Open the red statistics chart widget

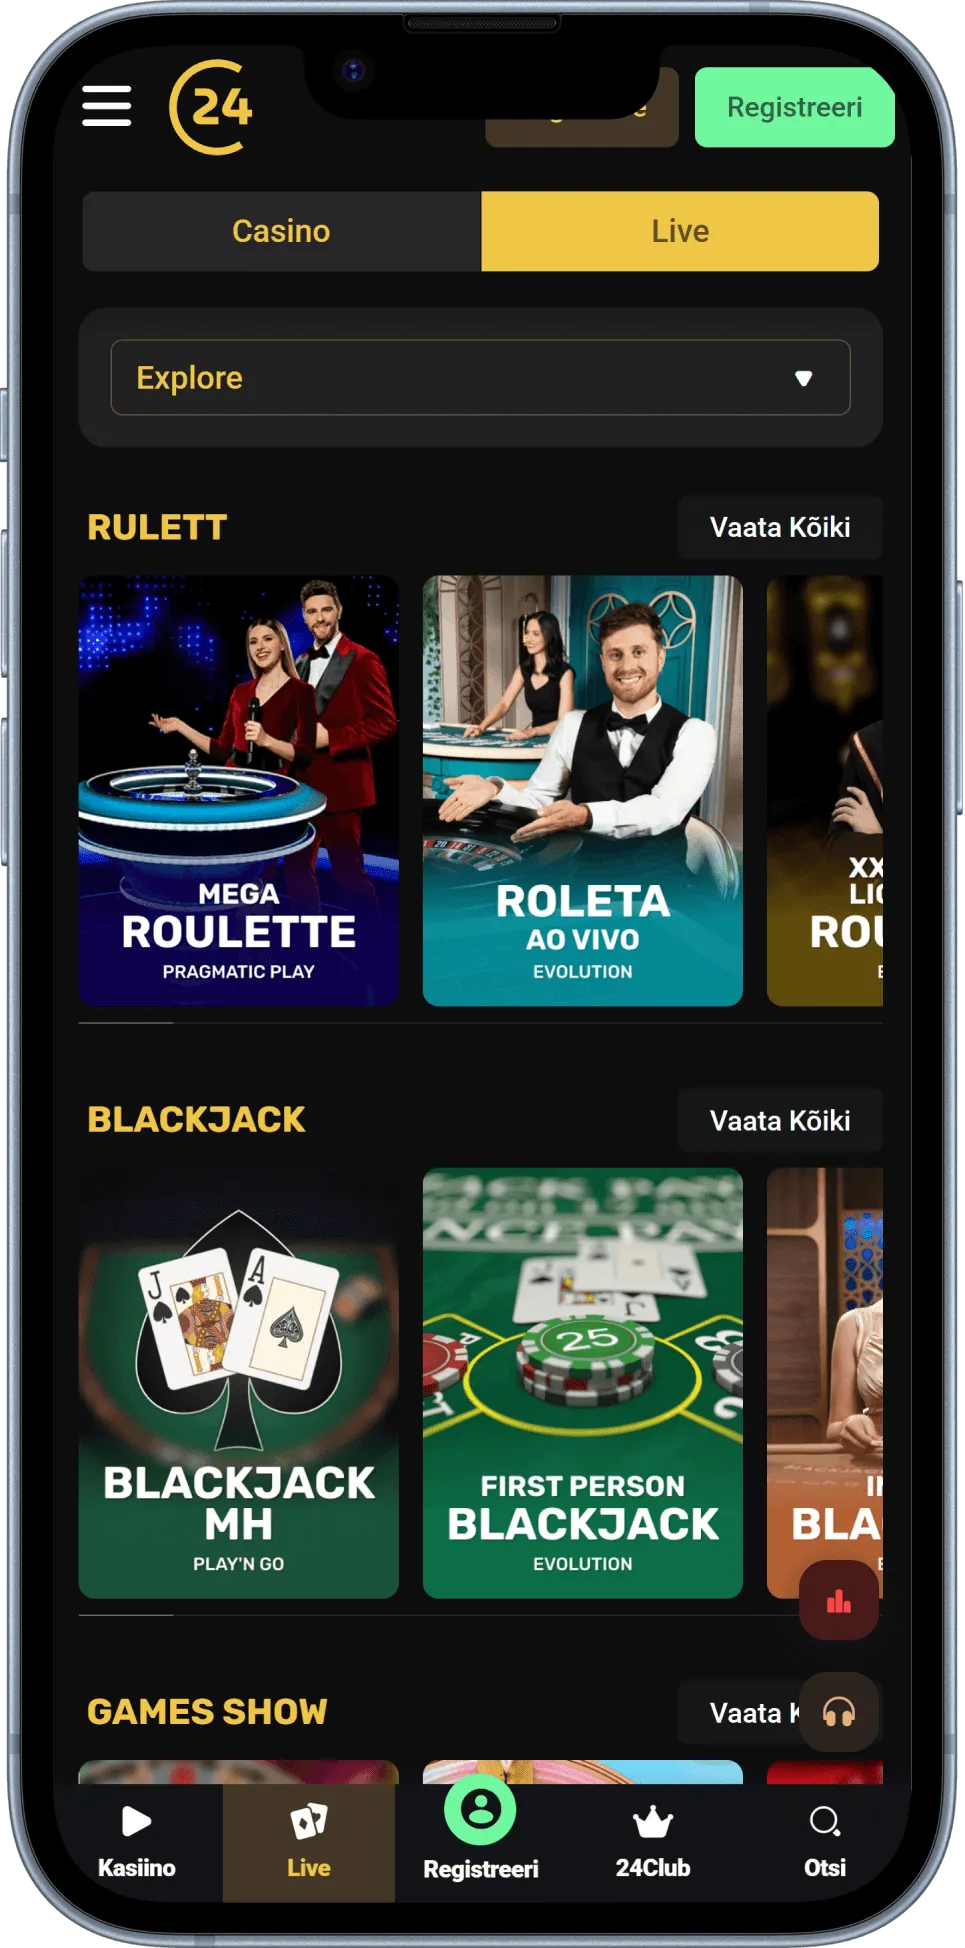pyautogui.click(x=839, y=1601)
